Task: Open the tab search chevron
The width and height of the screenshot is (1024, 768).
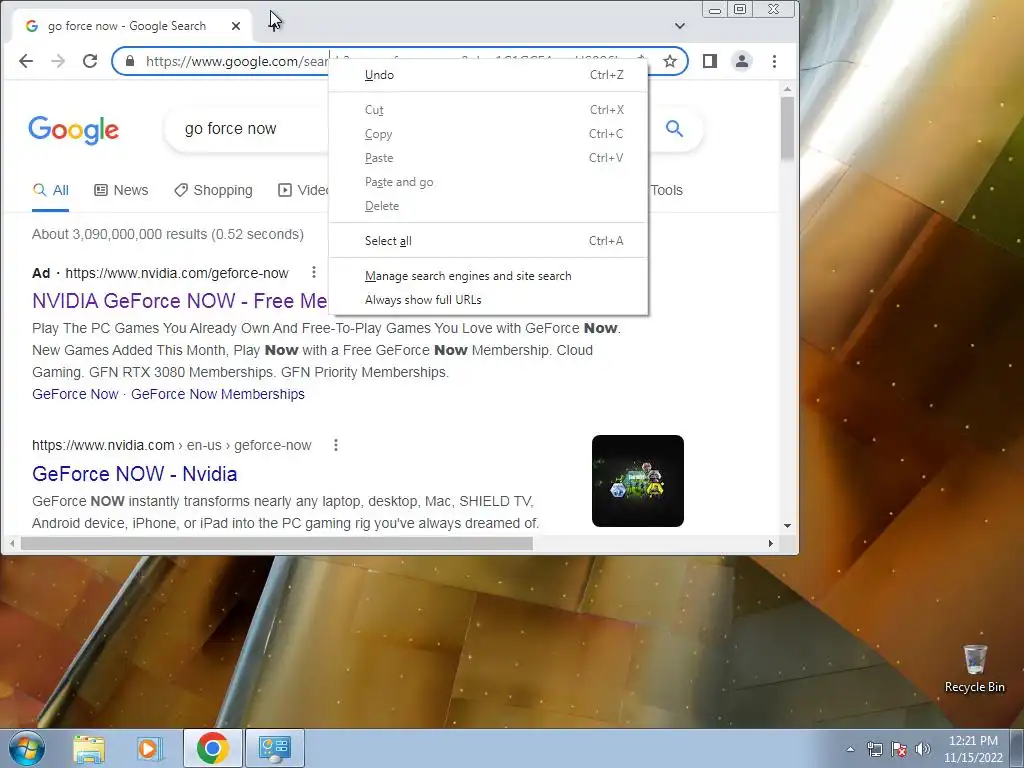Action: (x=680, y=26)
